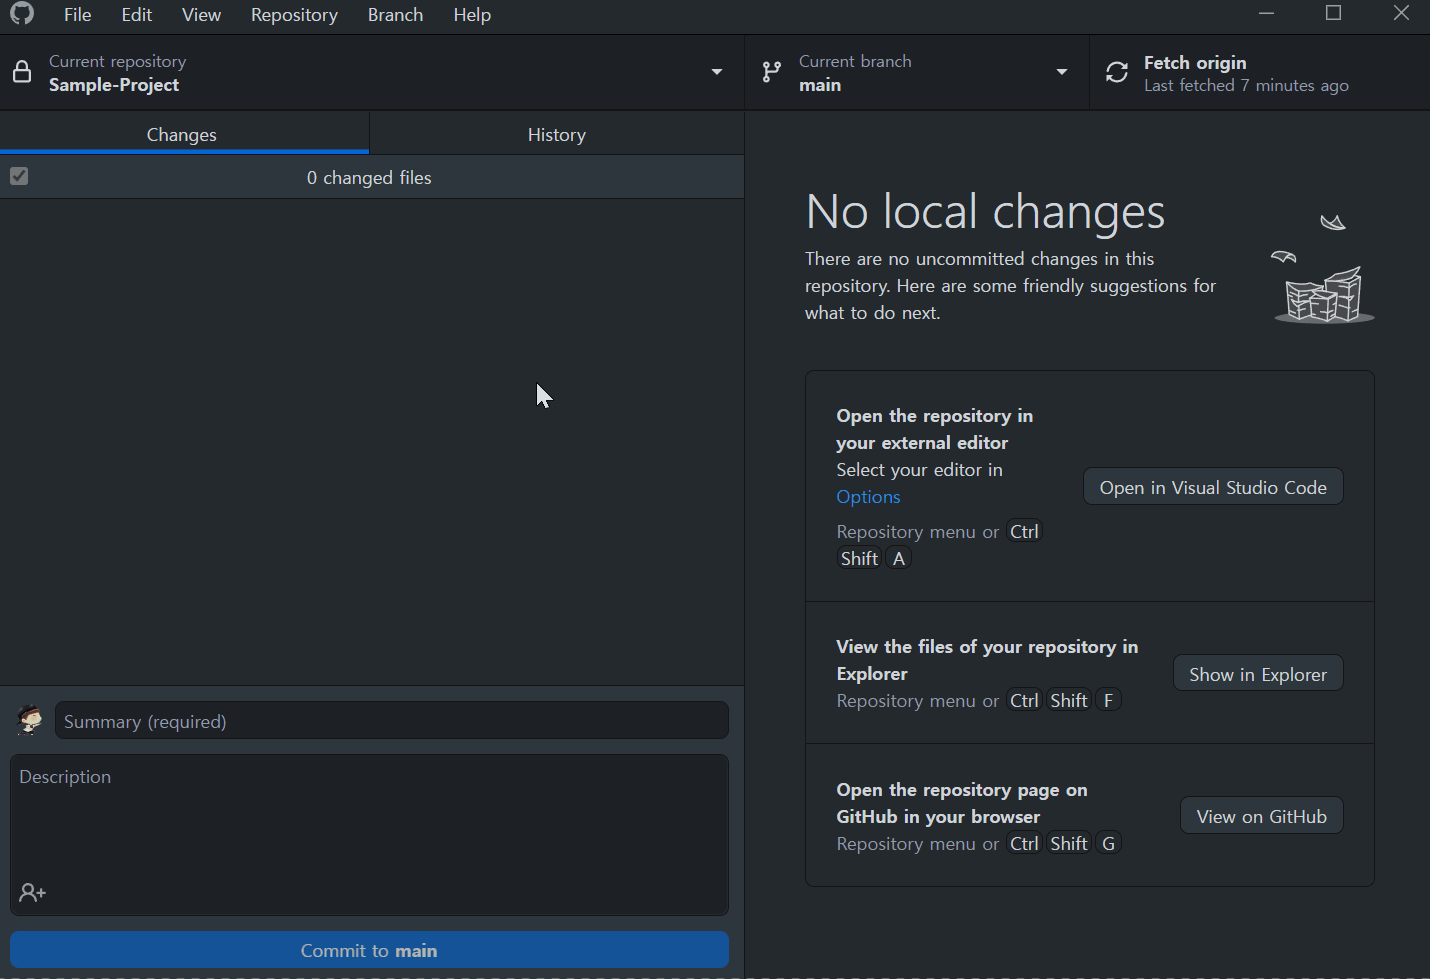Click Open in Visual Studio Code button

[x=1213, y=487]
